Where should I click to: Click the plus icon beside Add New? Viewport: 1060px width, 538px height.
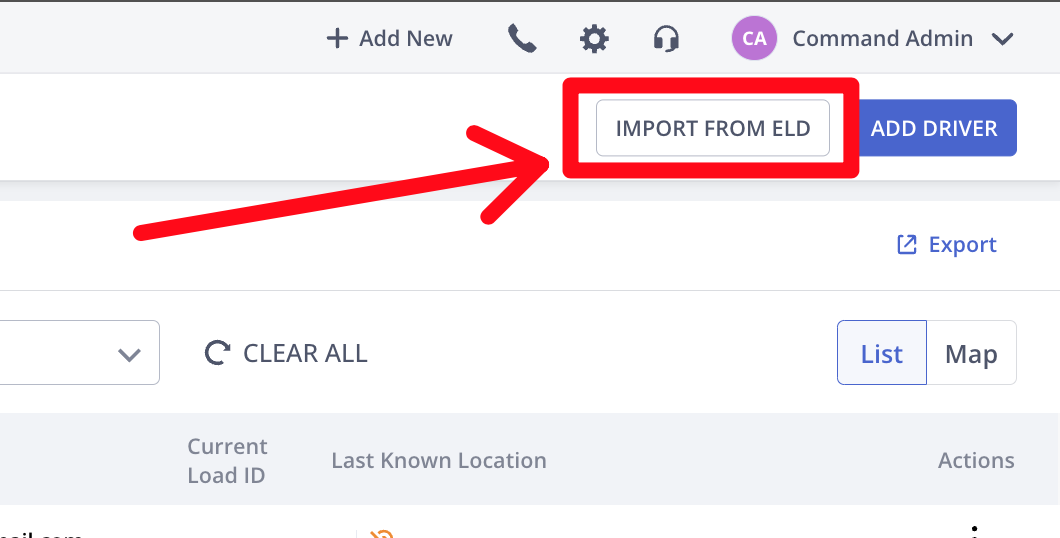[x=337, y=39]
